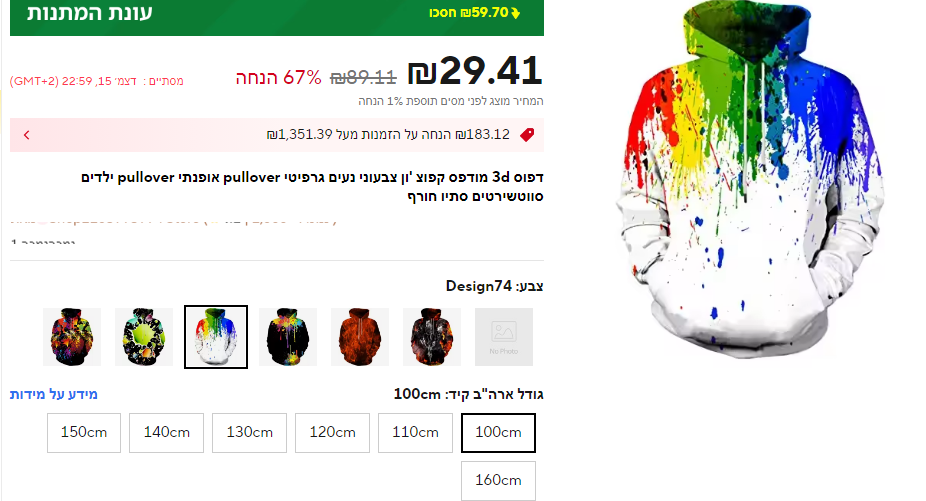Screen dimensions: 926x501
Task: Open the size information link
Action: click(x=54, y=394)
